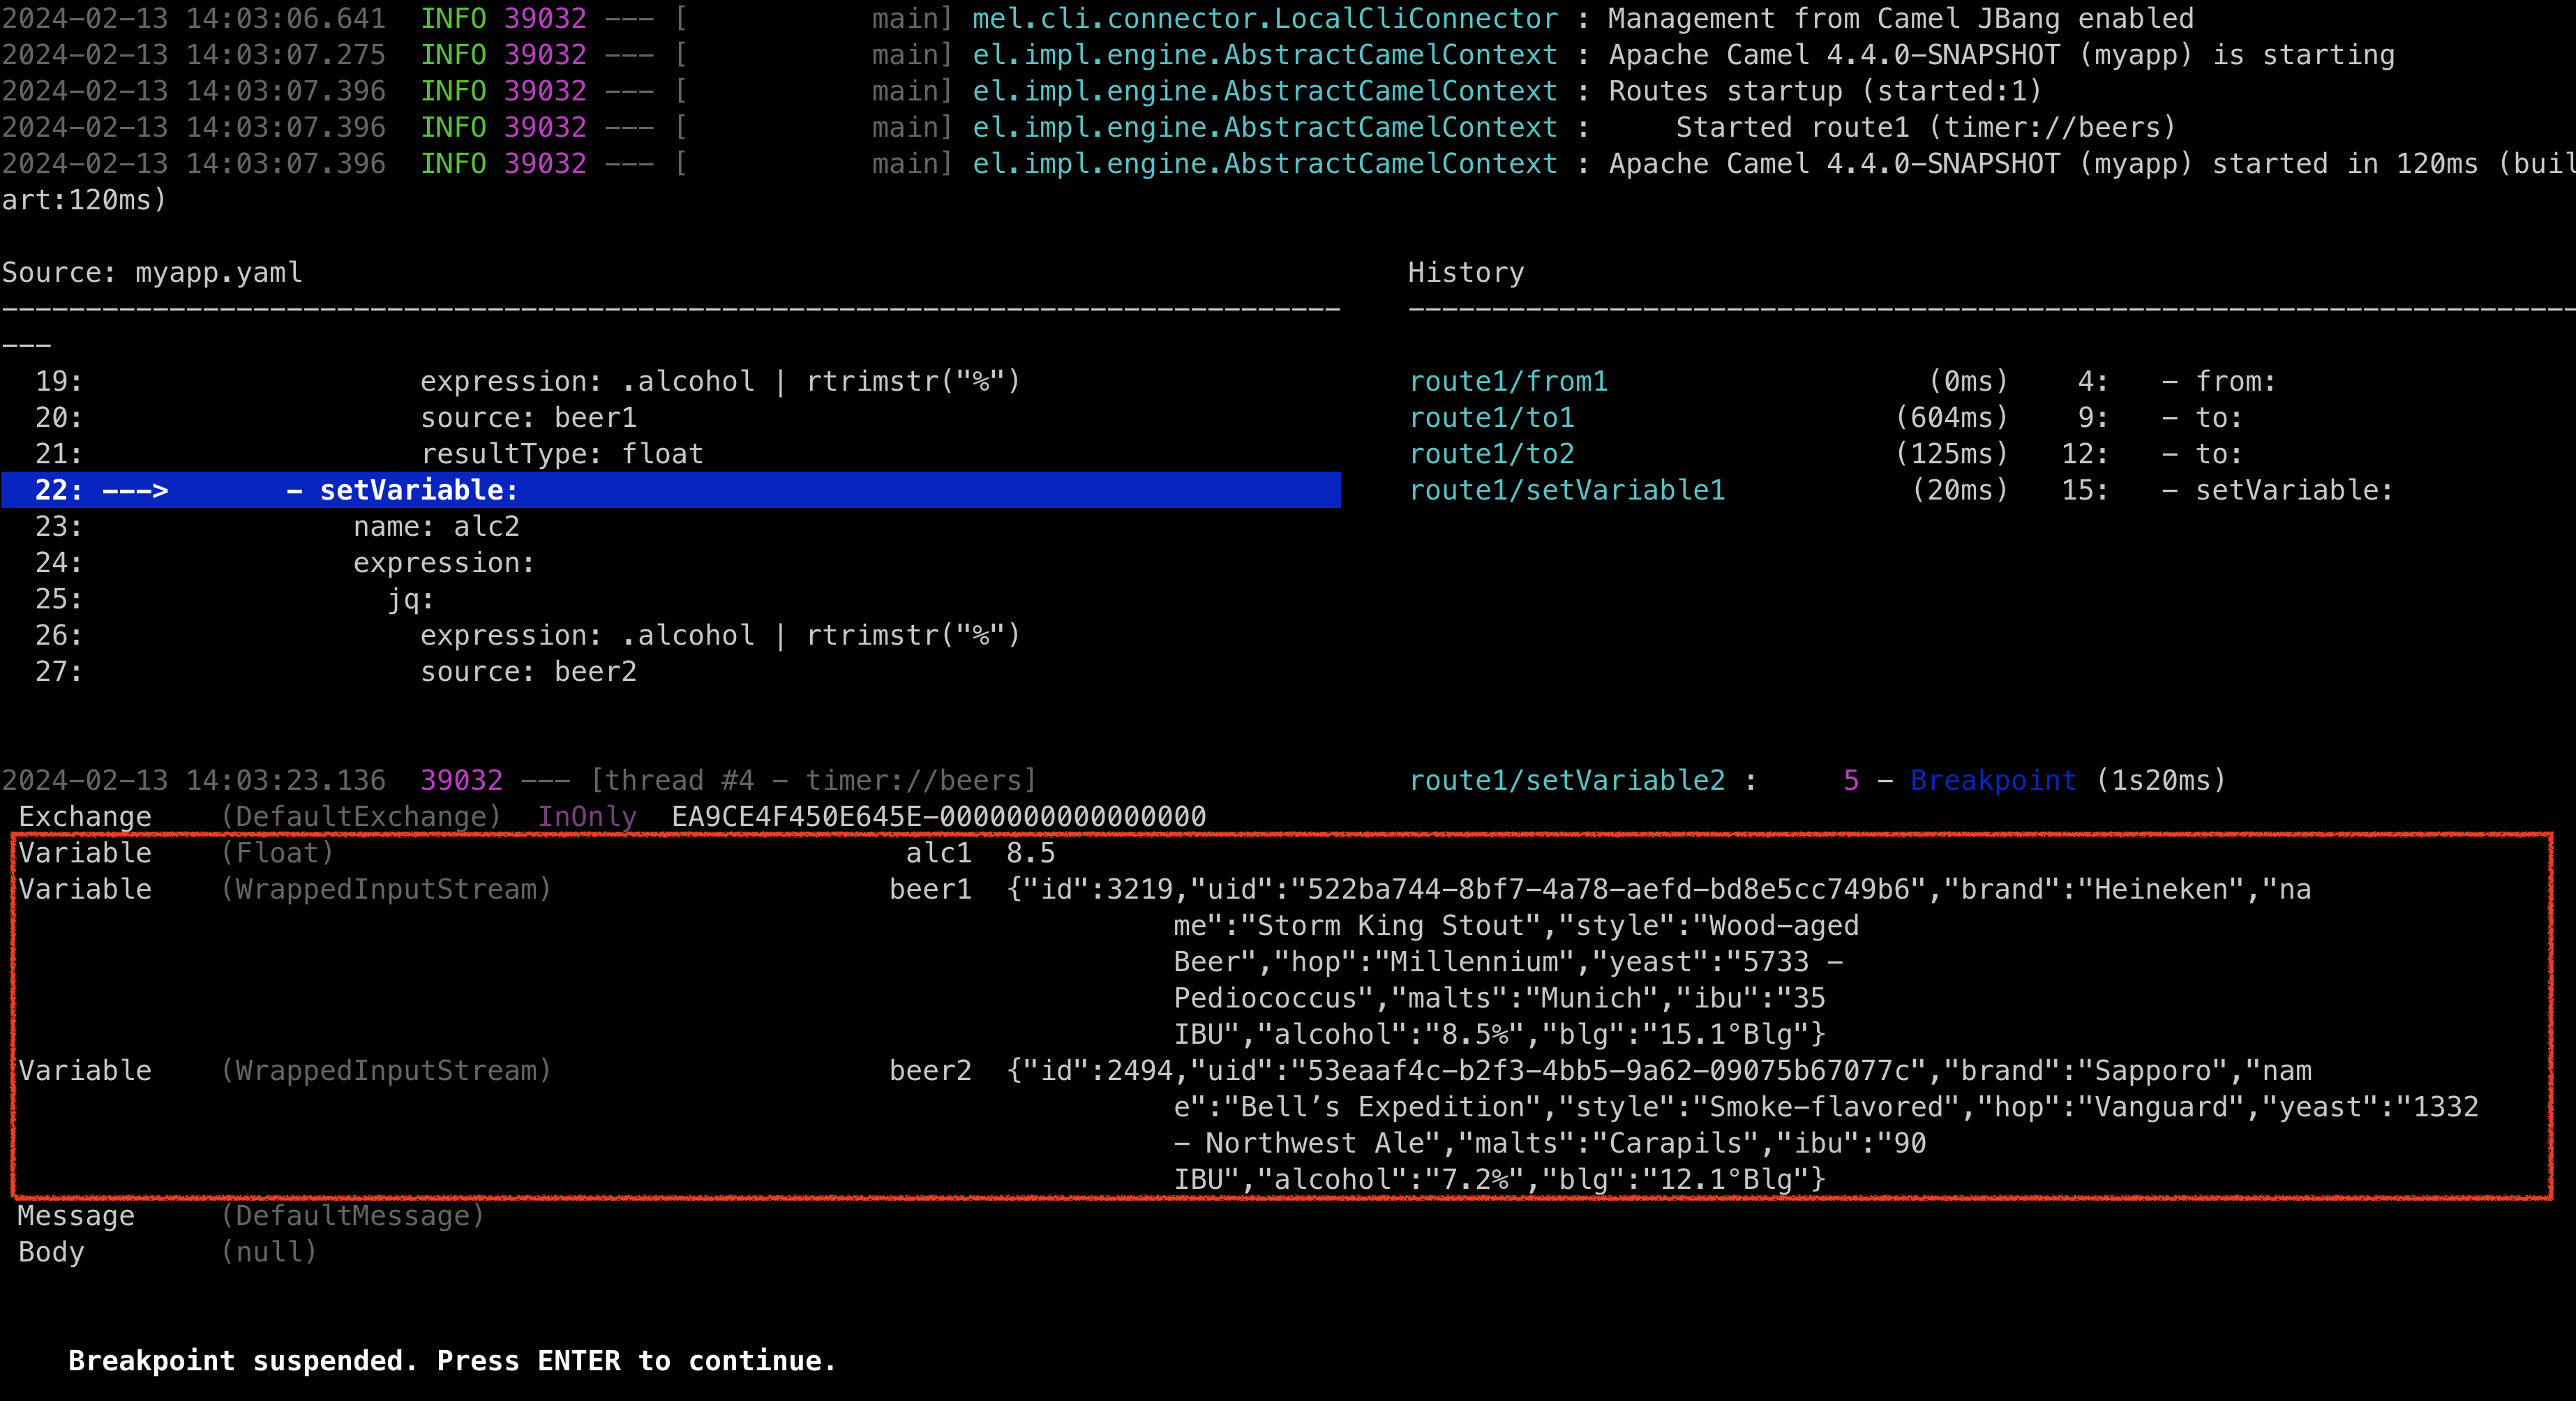Select the highlighted setVariable line 22
The height and width of the screenshot is (1401, 2576).
point(400,490)
